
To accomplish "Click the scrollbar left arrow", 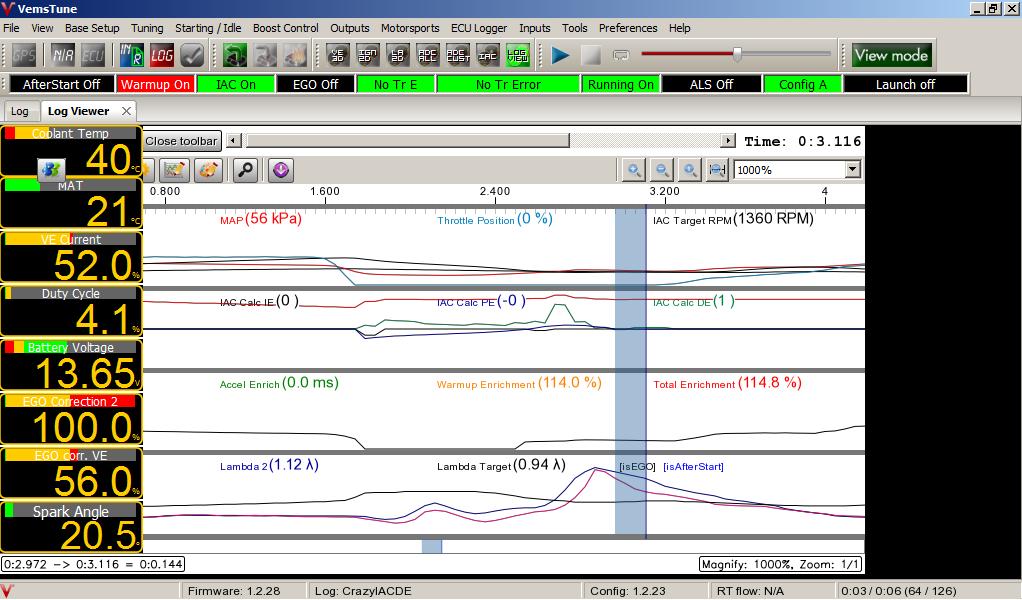I will (234, 141).
